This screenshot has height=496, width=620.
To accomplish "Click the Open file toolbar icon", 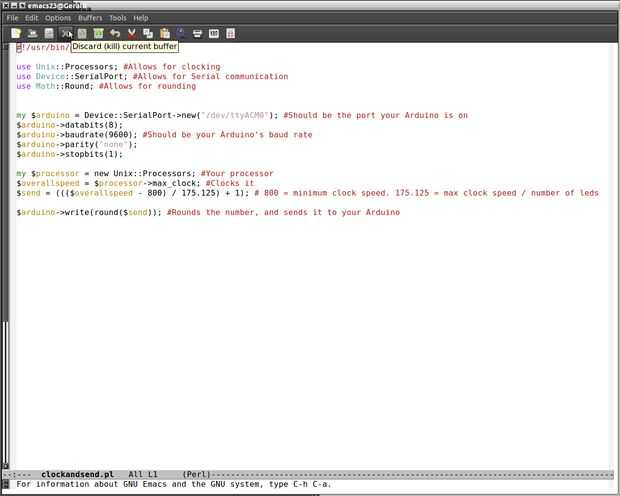I will point(32,34).
